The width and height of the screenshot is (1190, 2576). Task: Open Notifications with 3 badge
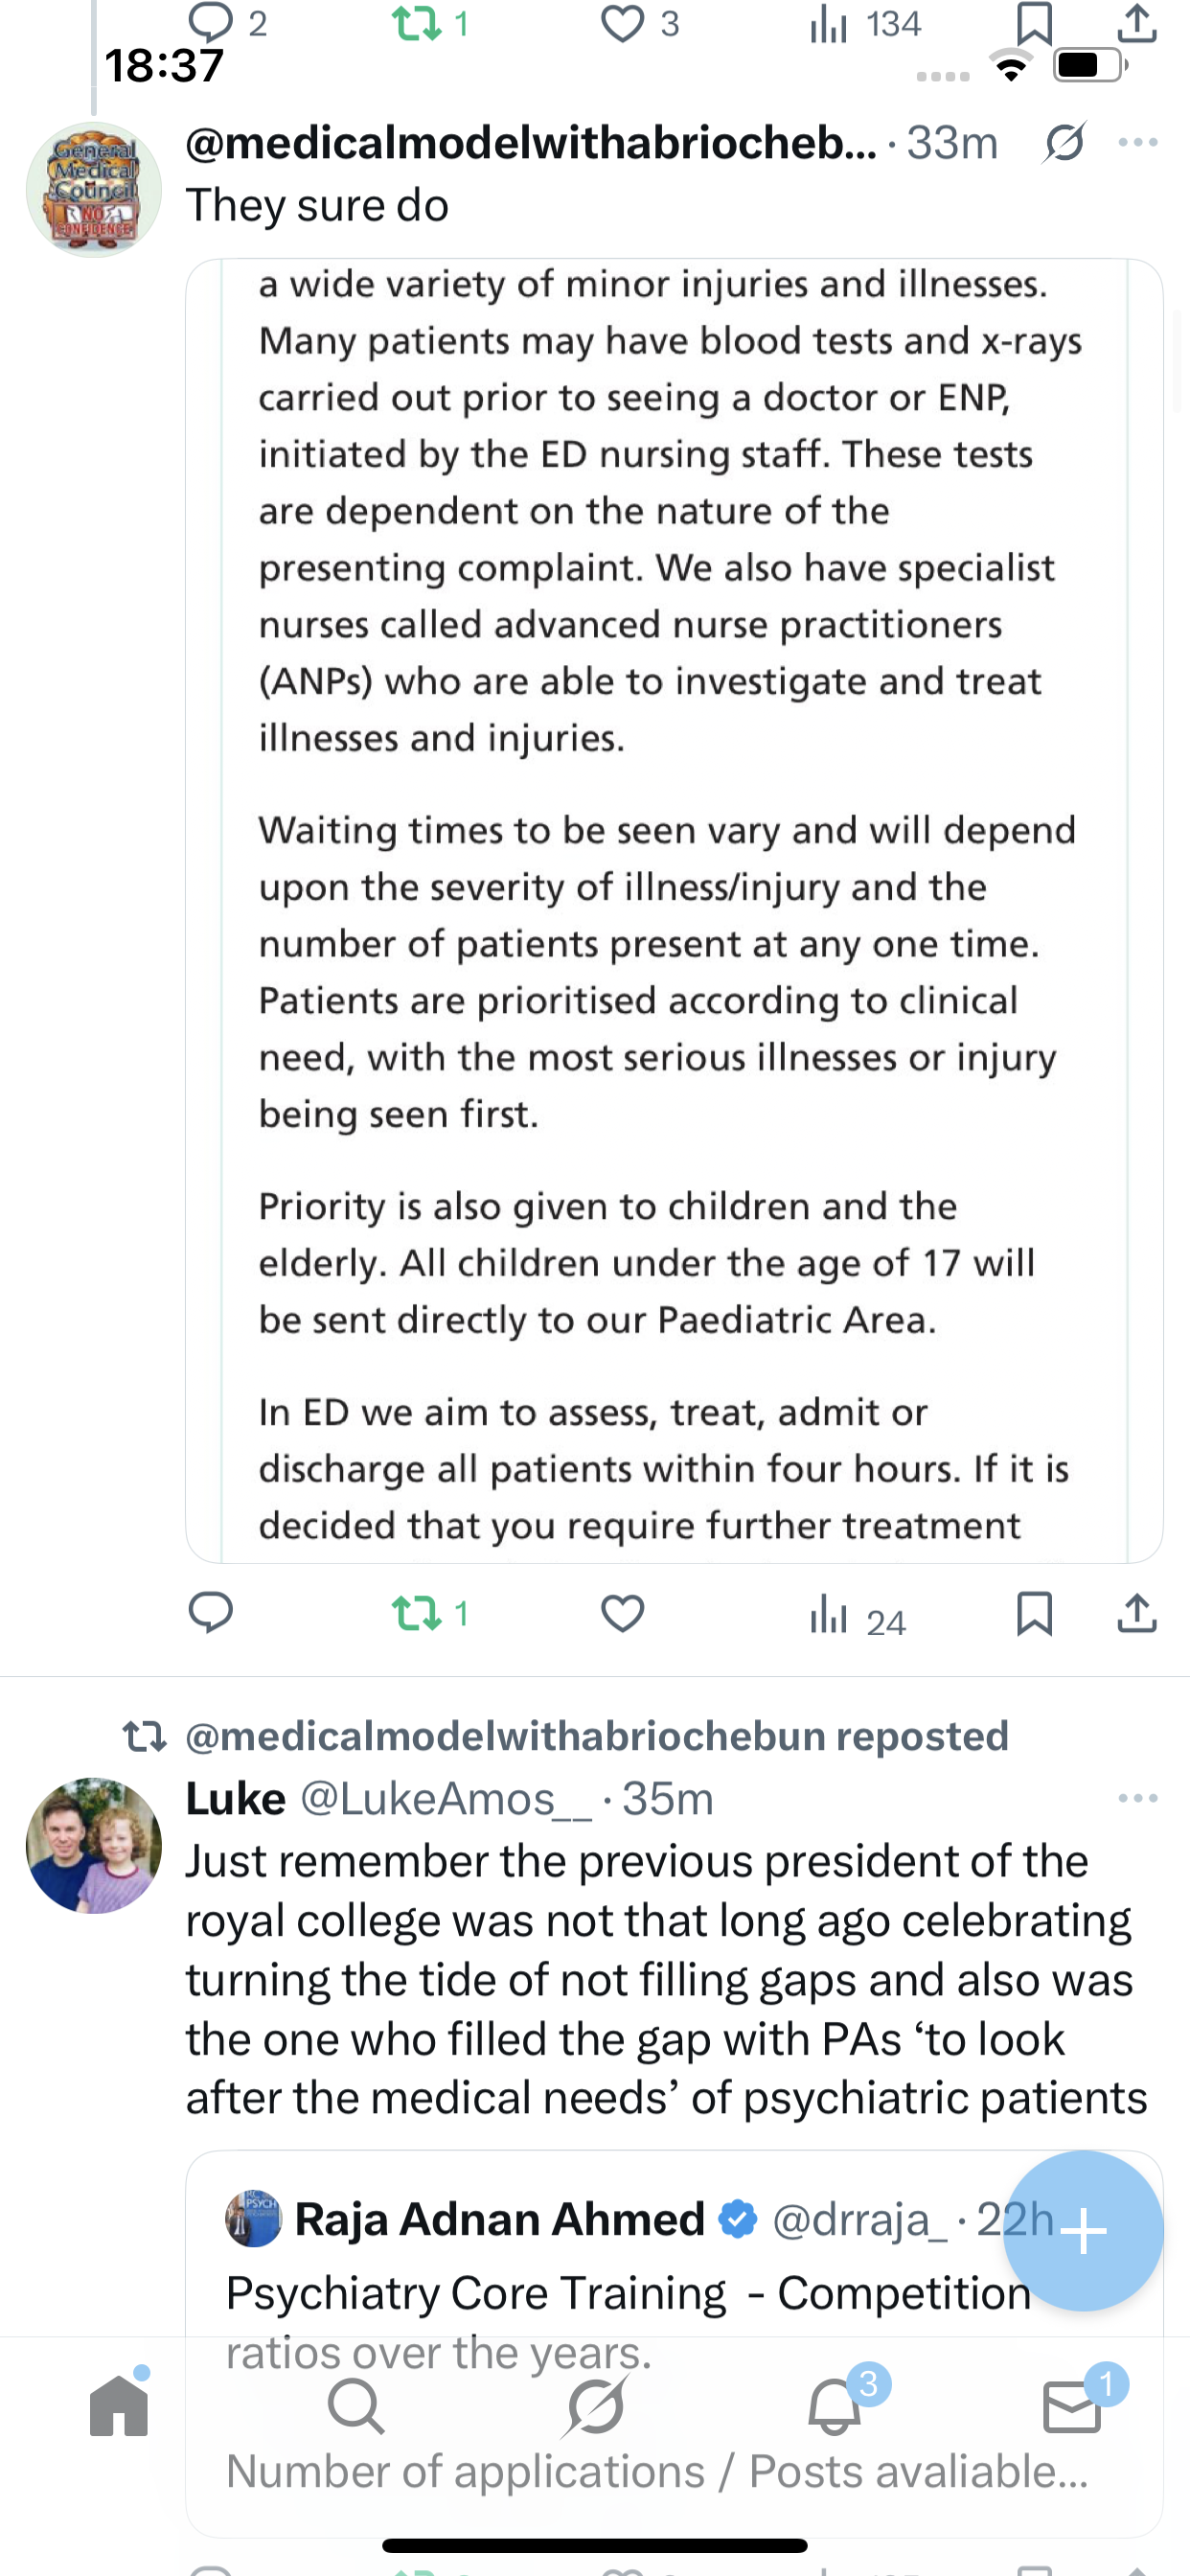point(835,2405)
